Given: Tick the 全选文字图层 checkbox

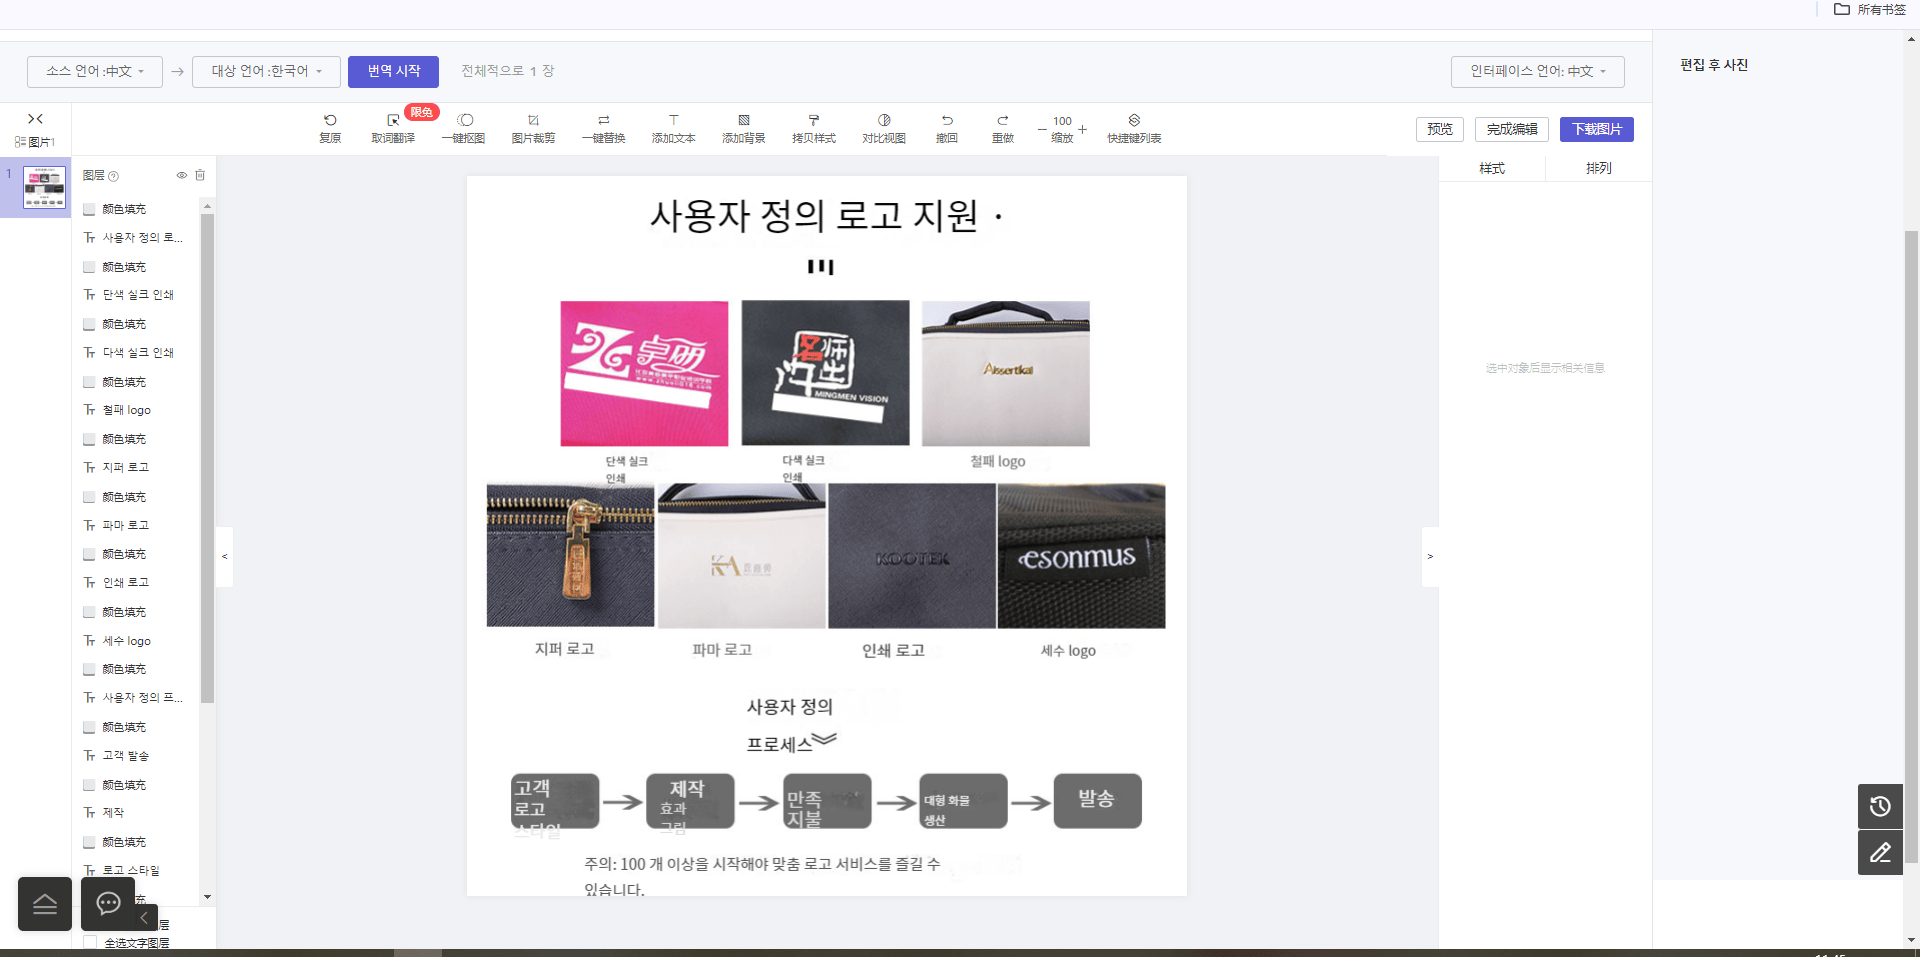Looking at the screenshot, I should [x=90, y=942].
